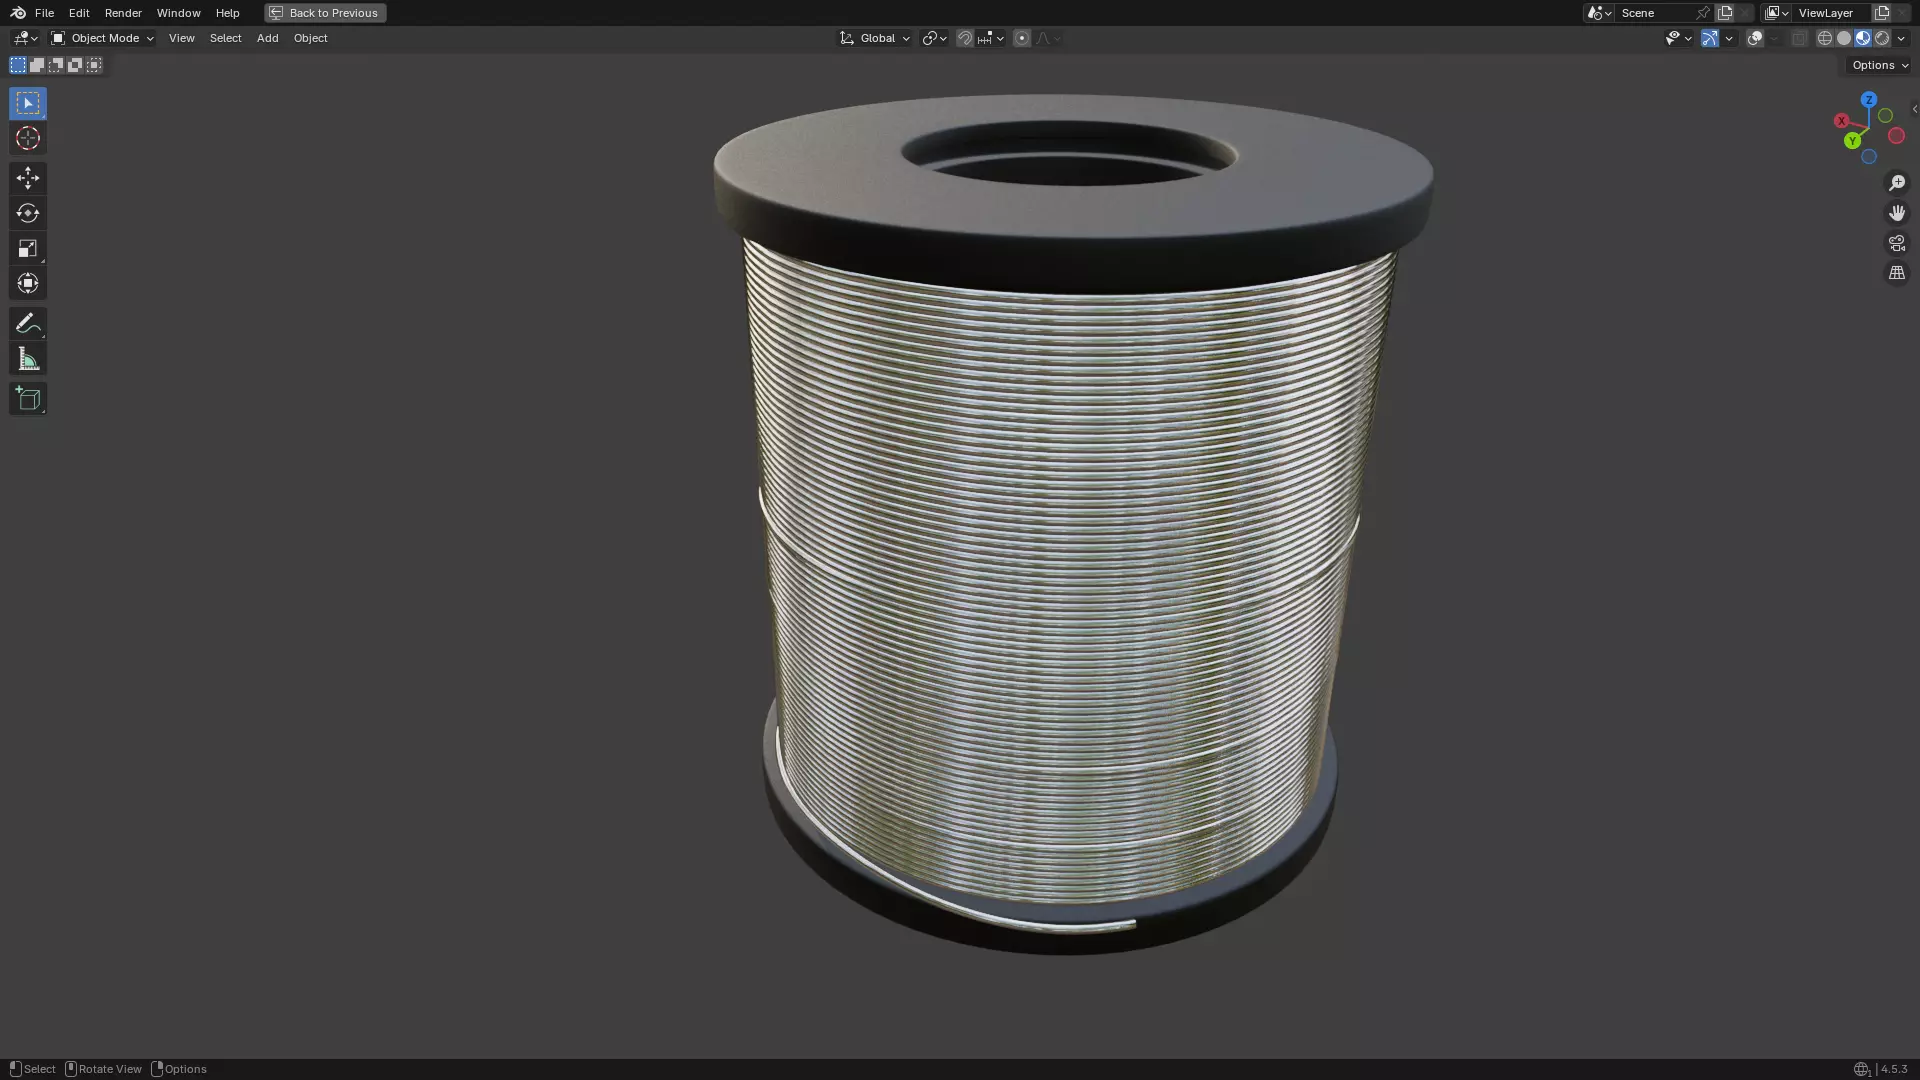Open the scene browse dropdown
This screenshot has width=1920, height=1080.
click(1599, 13)
